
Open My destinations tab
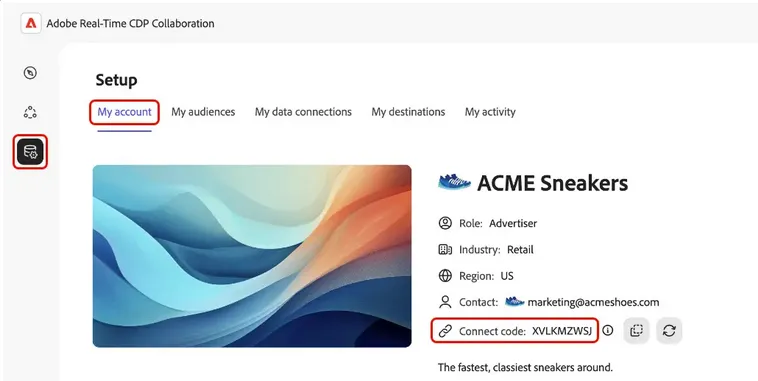(408, 112)
